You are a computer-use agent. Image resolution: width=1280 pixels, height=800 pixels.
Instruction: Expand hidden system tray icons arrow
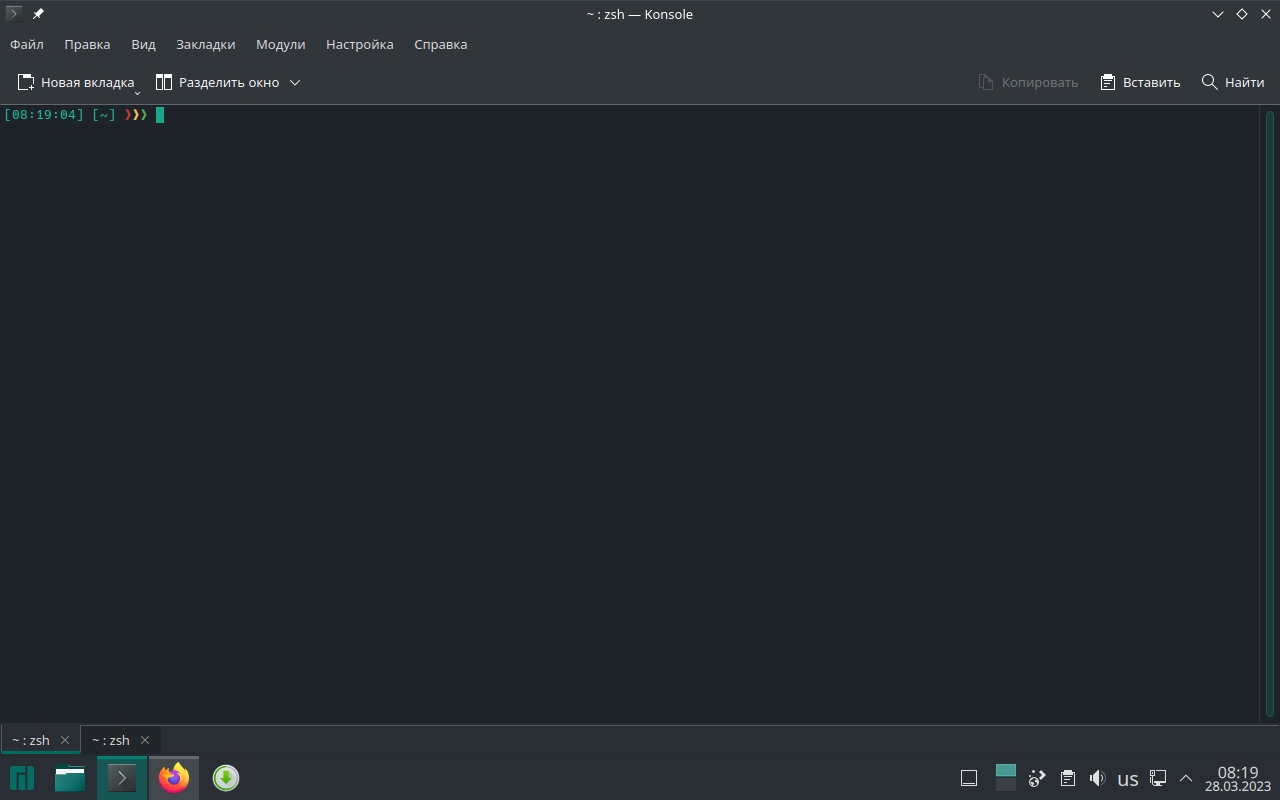(1186, 778)
